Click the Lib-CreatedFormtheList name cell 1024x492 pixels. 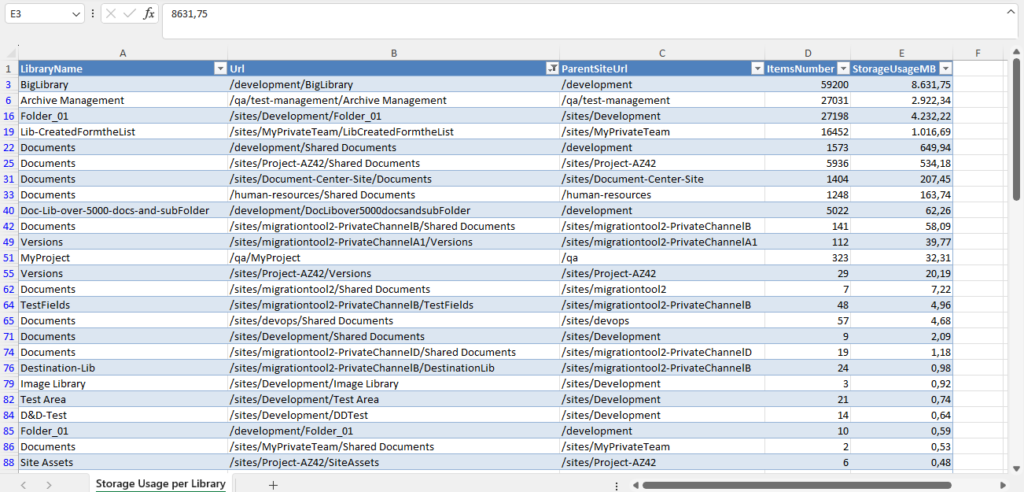[123, 131]
